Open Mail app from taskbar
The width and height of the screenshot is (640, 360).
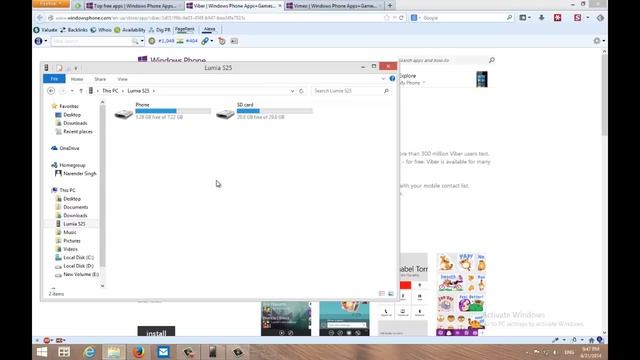163,352
